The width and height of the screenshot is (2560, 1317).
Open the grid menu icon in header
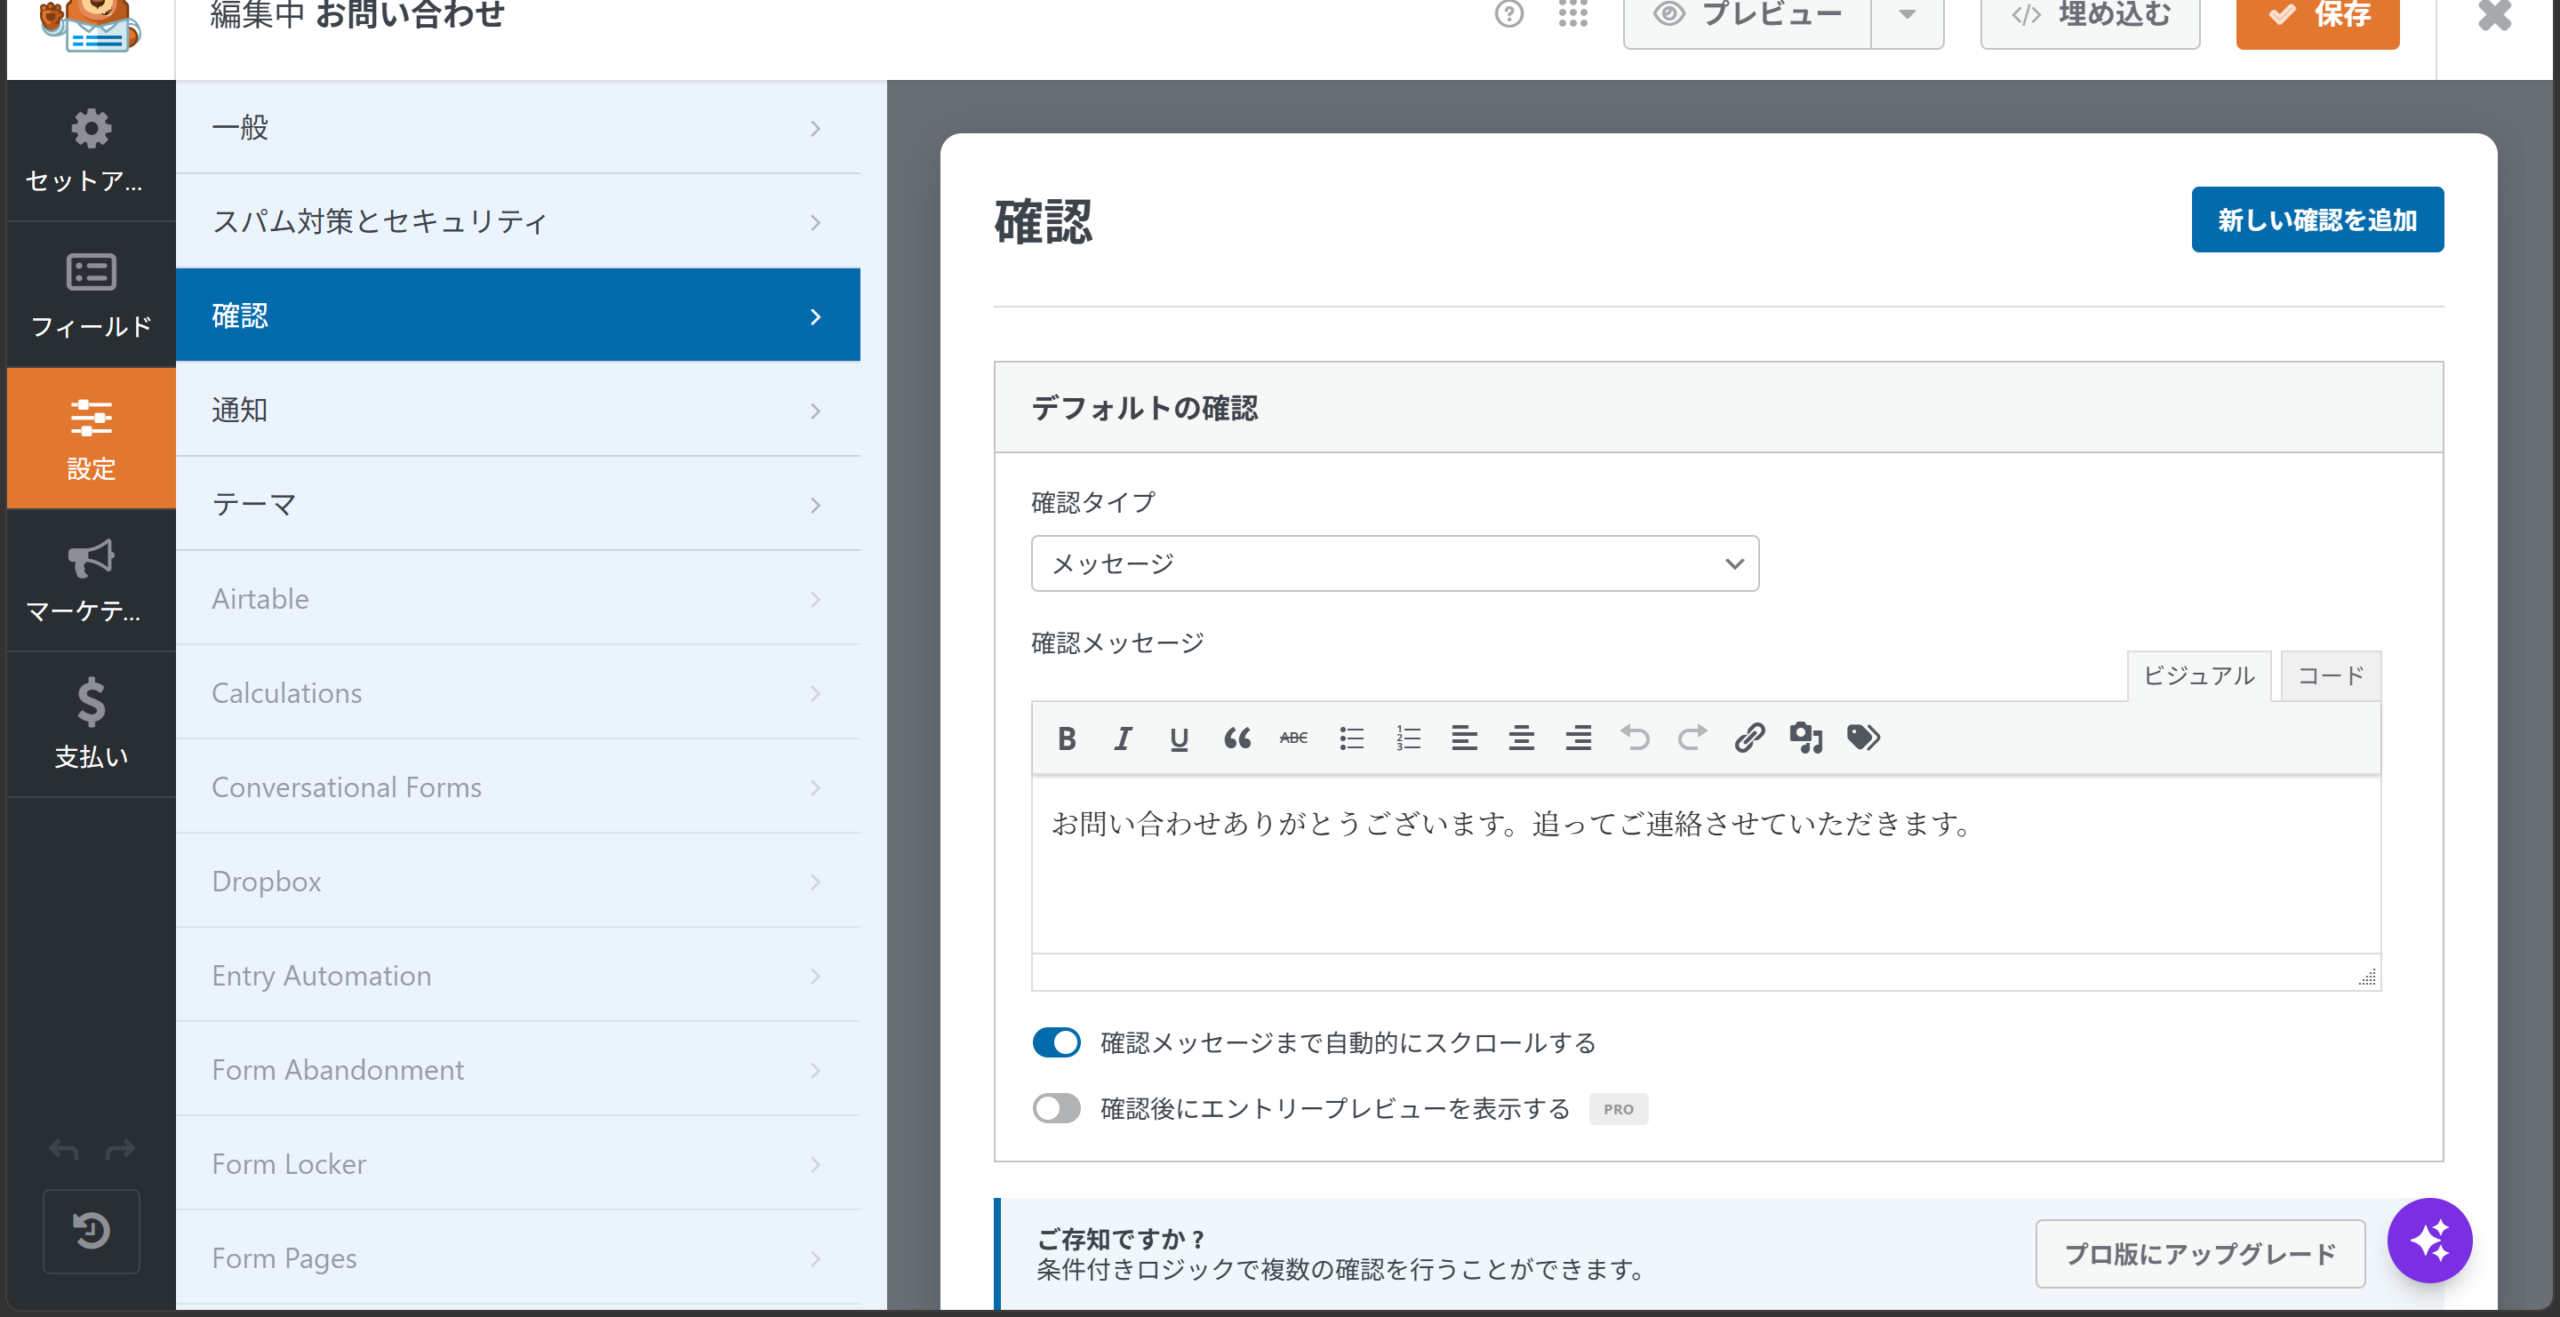(1573, 13)
